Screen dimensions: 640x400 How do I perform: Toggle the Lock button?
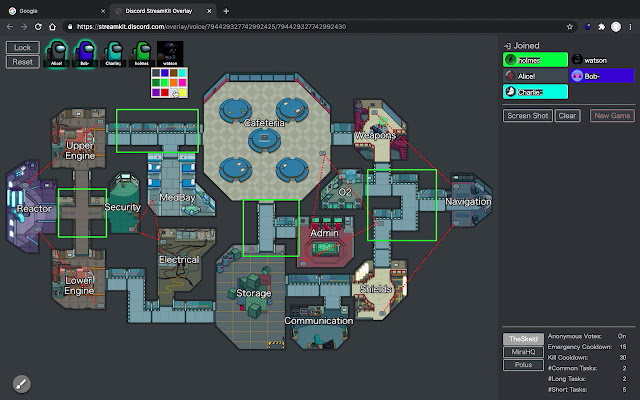click(x=22, y=47)
